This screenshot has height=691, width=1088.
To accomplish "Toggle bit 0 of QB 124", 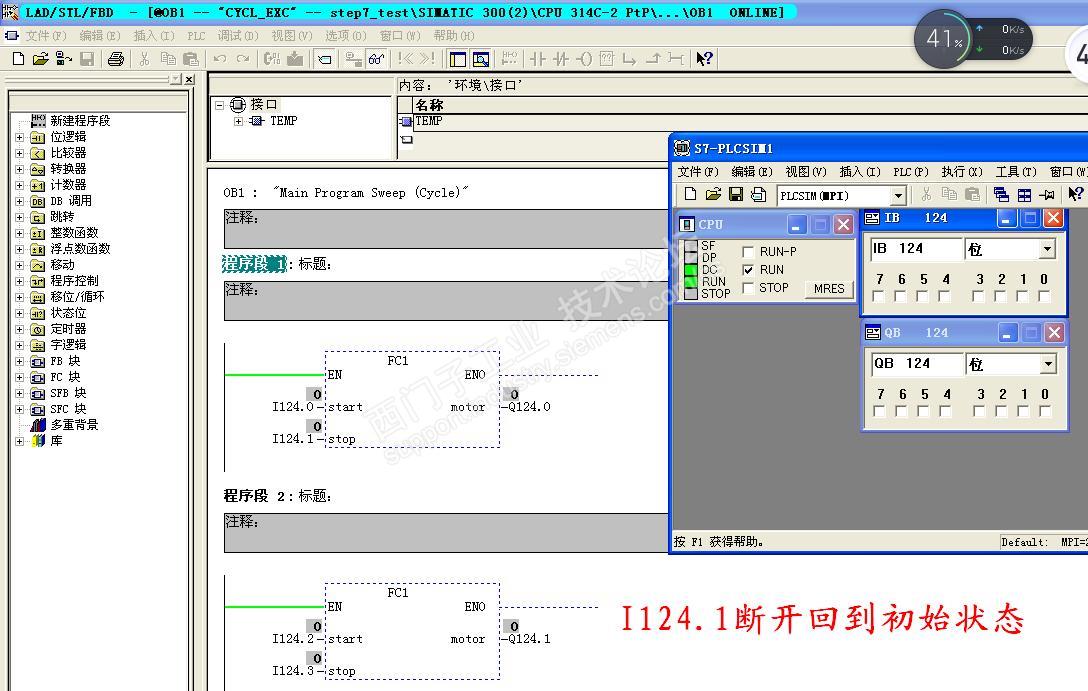I will [x=1045, y=411].
